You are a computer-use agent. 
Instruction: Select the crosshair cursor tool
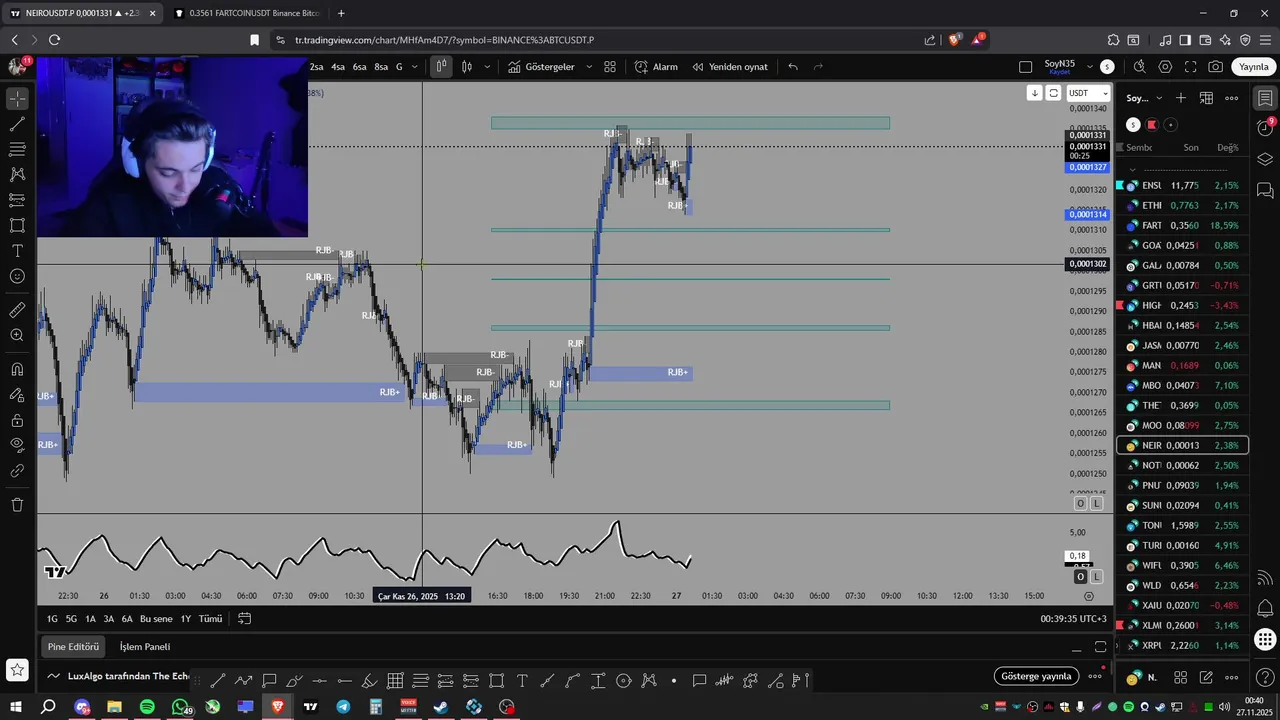click(x=17, y=99)
